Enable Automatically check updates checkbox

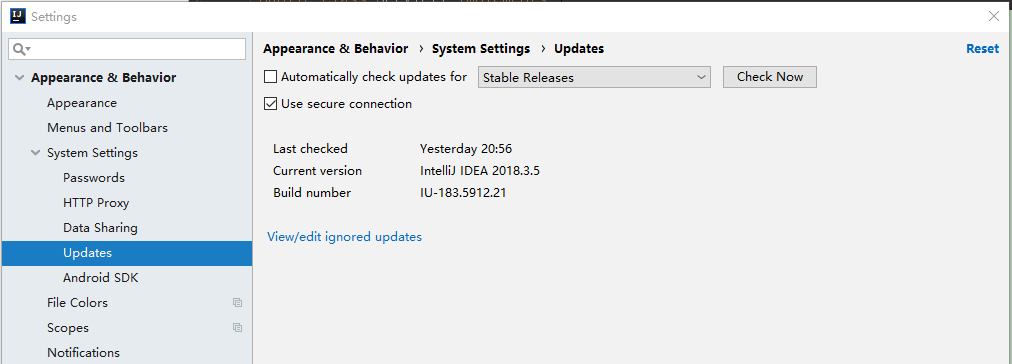coord(270,77)
